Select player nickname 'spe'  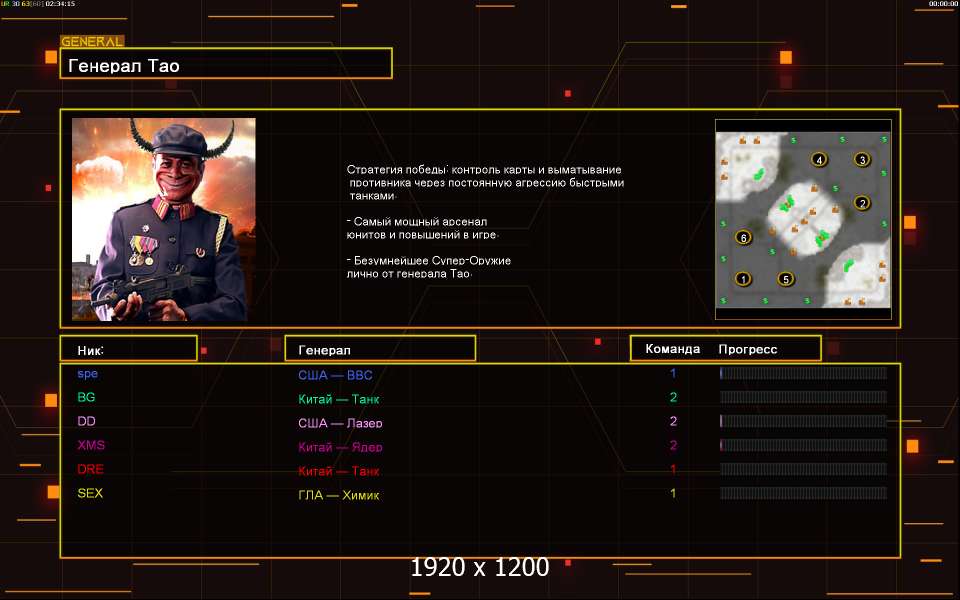point(88,373)
